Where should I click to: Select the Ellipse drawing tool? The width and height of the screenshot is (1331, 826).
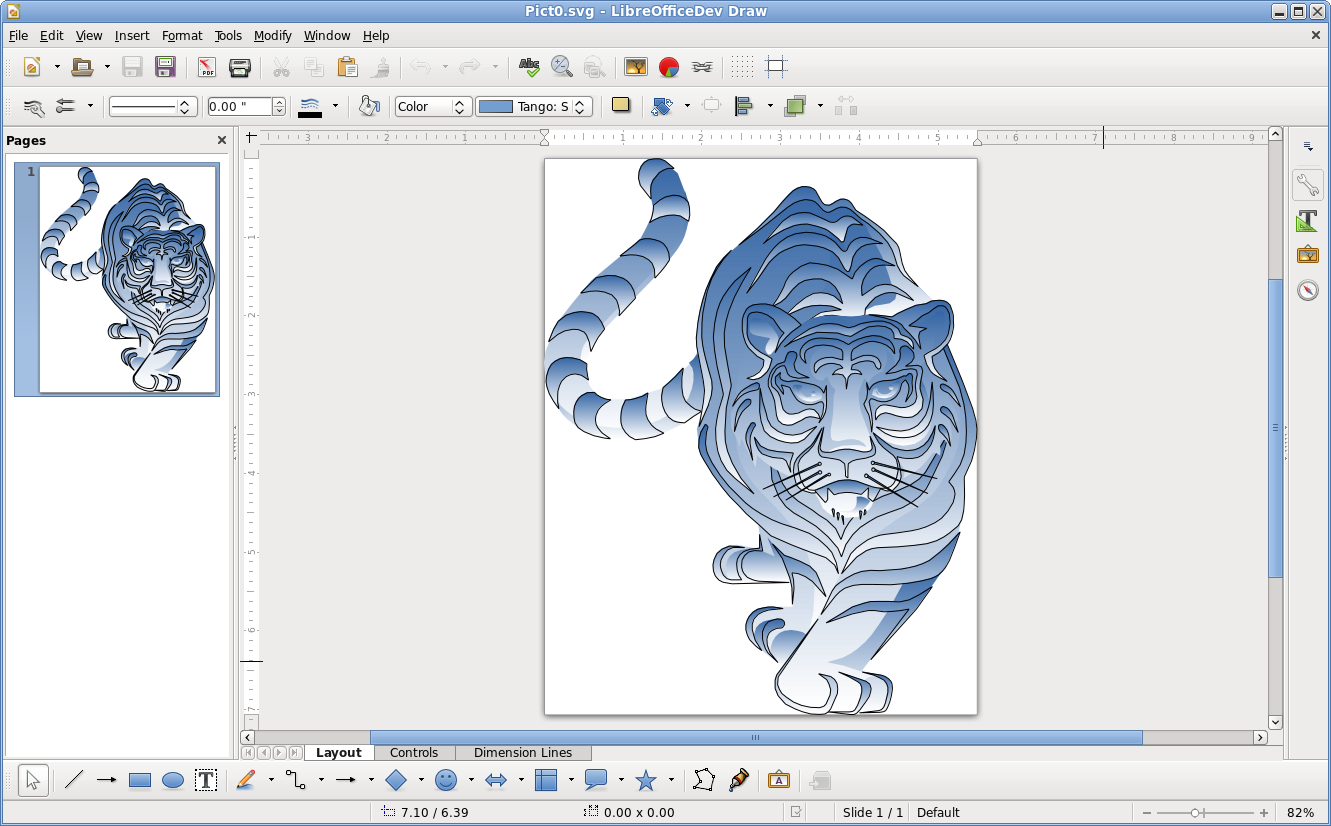click(x=173, y=781)
